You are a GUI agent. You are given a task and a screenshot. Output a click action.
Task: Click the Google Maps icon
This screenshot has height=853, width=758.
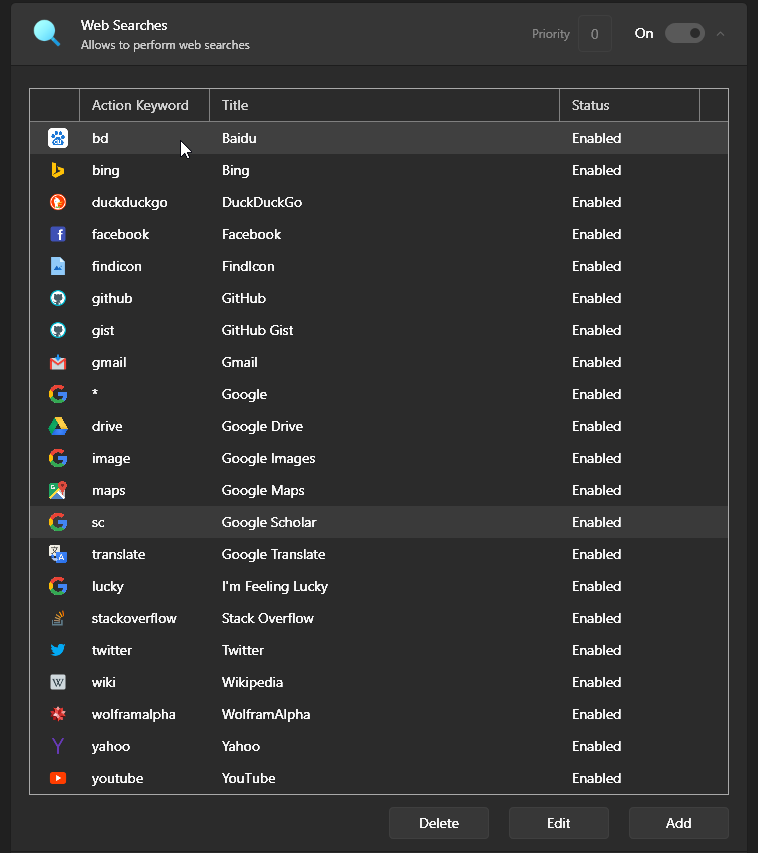(x=57, y=490)
